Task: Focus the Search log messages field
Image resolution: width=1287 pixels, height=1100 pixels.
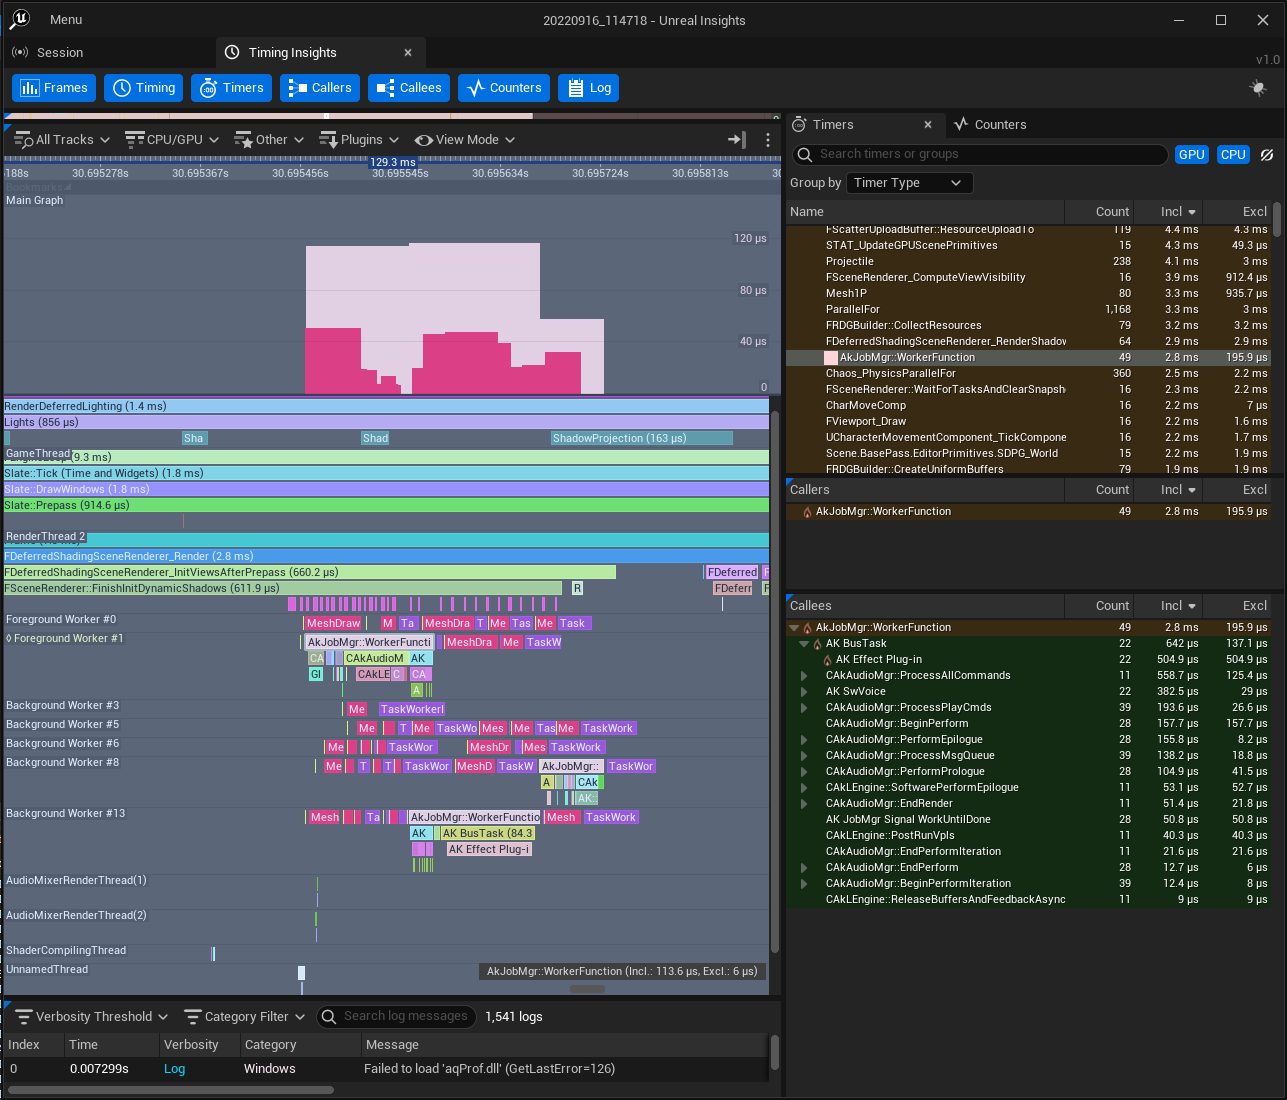Action: [397, 1017]
